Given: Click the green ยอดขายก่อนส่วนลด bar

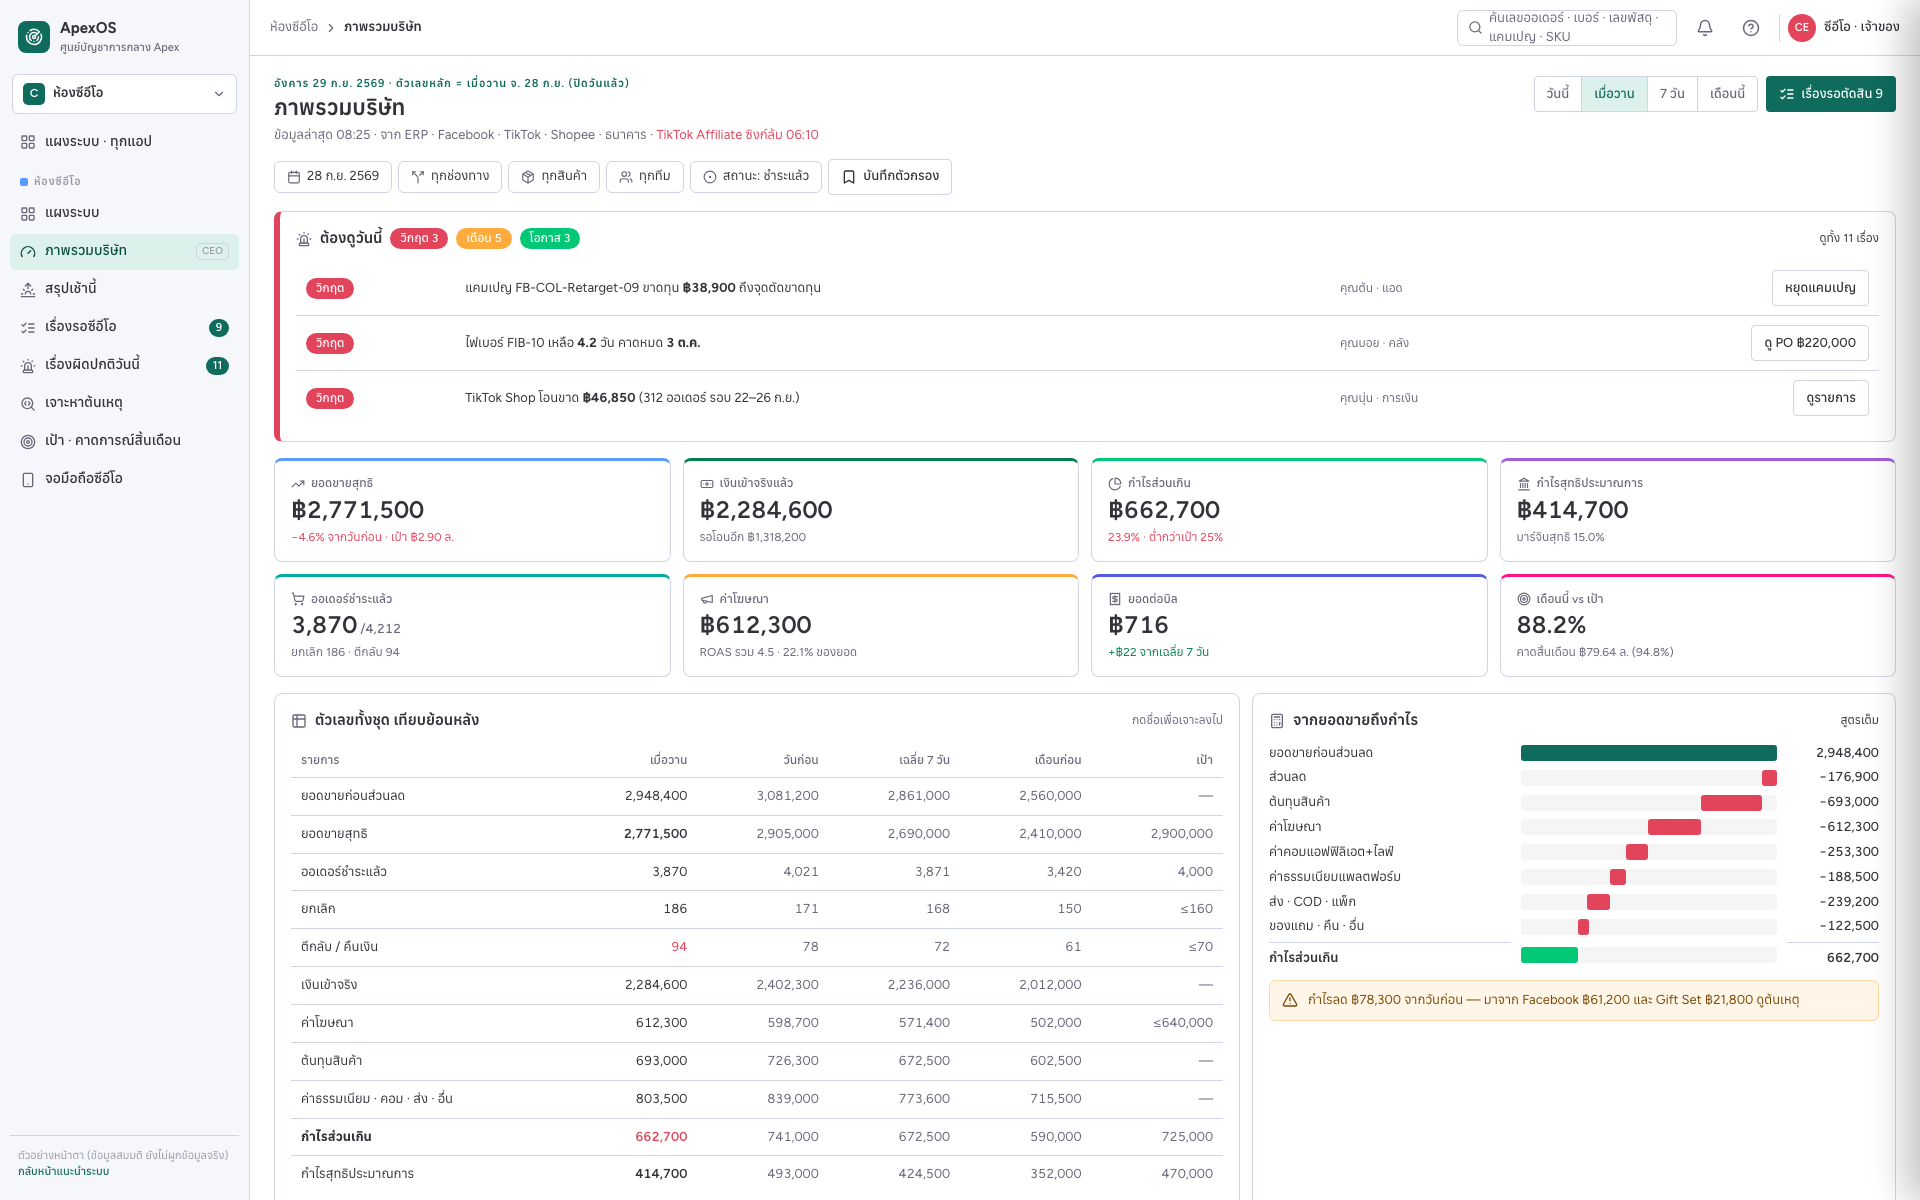Looking at the screenshot, I should (x=1648, y=753).
